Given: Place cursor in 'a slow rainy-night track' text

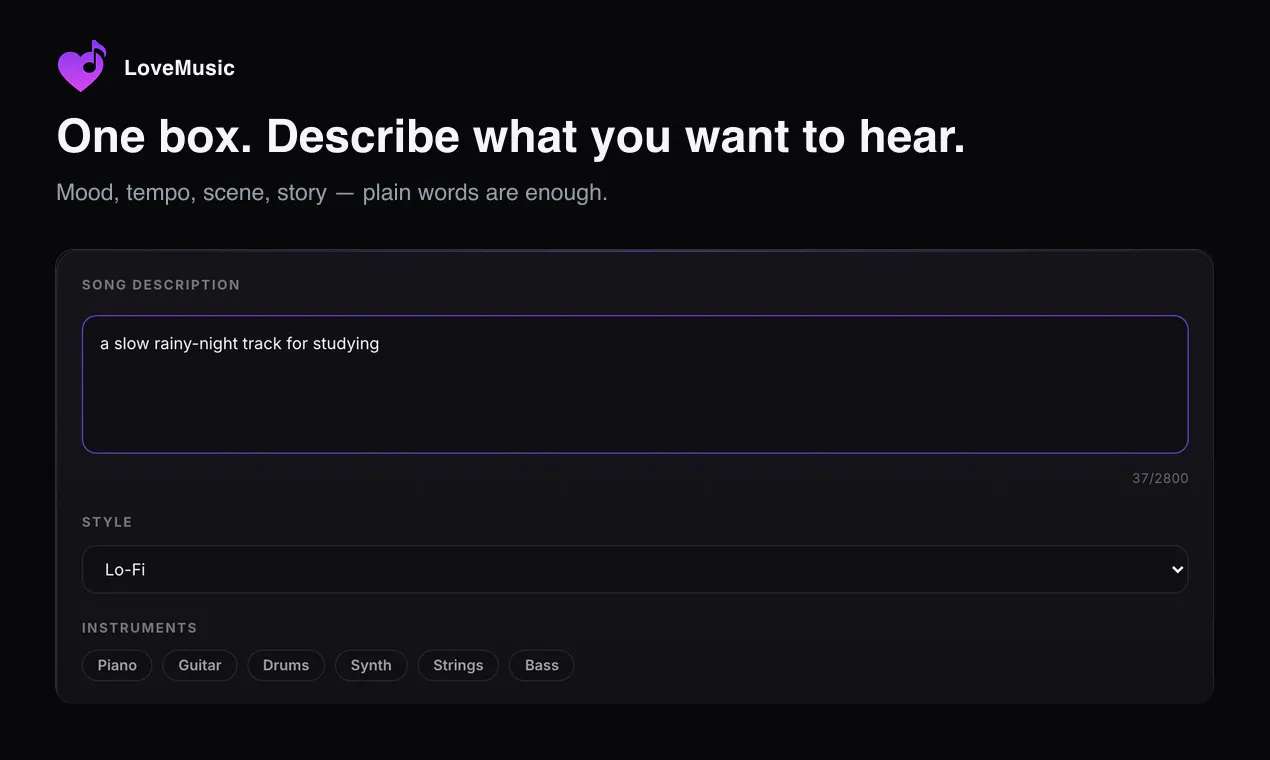Looking at the screenshot, I should coord(189,344).
